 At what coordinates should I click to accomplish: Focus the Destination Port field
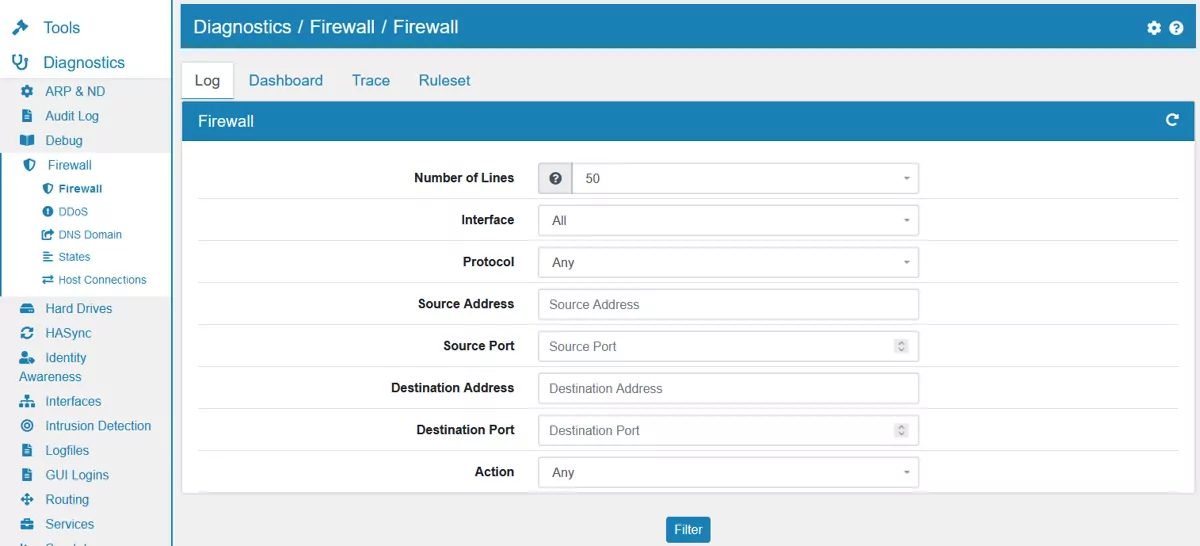(x=728, y=430)
